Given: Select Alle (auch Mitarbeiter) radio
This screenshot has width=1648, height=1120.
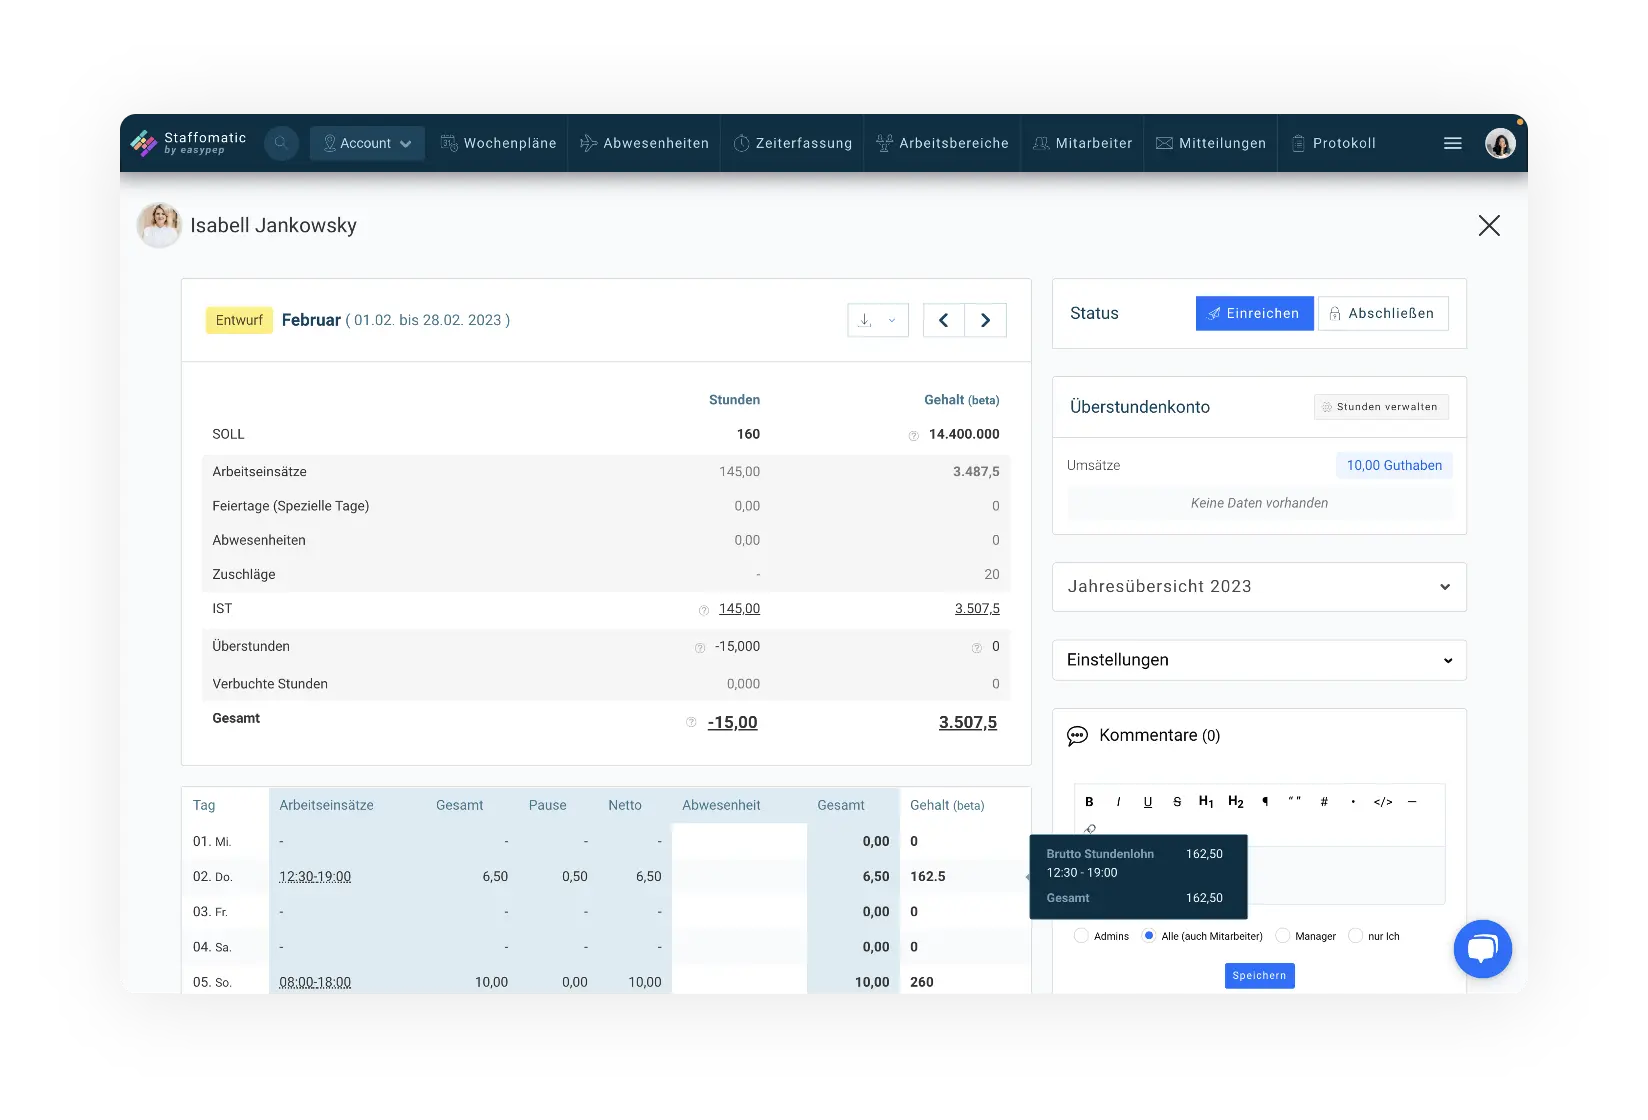Looking at the screenshot, I should tap(1149, 936).
